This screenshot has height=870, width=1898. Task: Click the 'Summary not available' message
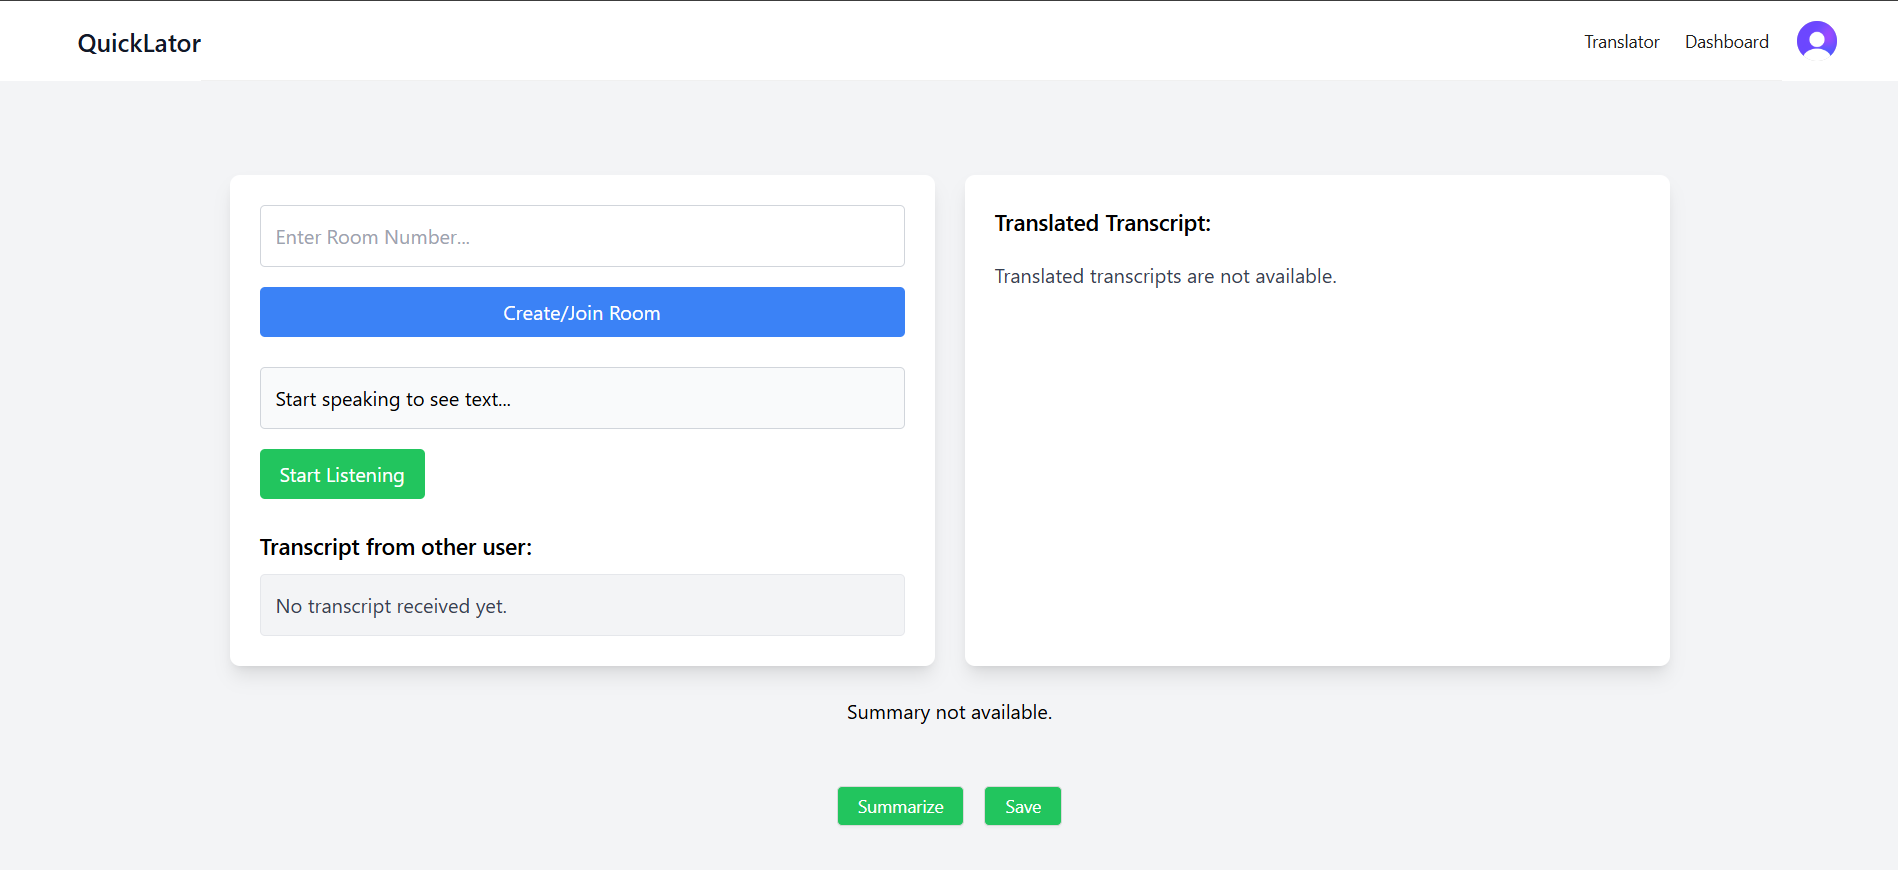(949, 713)
